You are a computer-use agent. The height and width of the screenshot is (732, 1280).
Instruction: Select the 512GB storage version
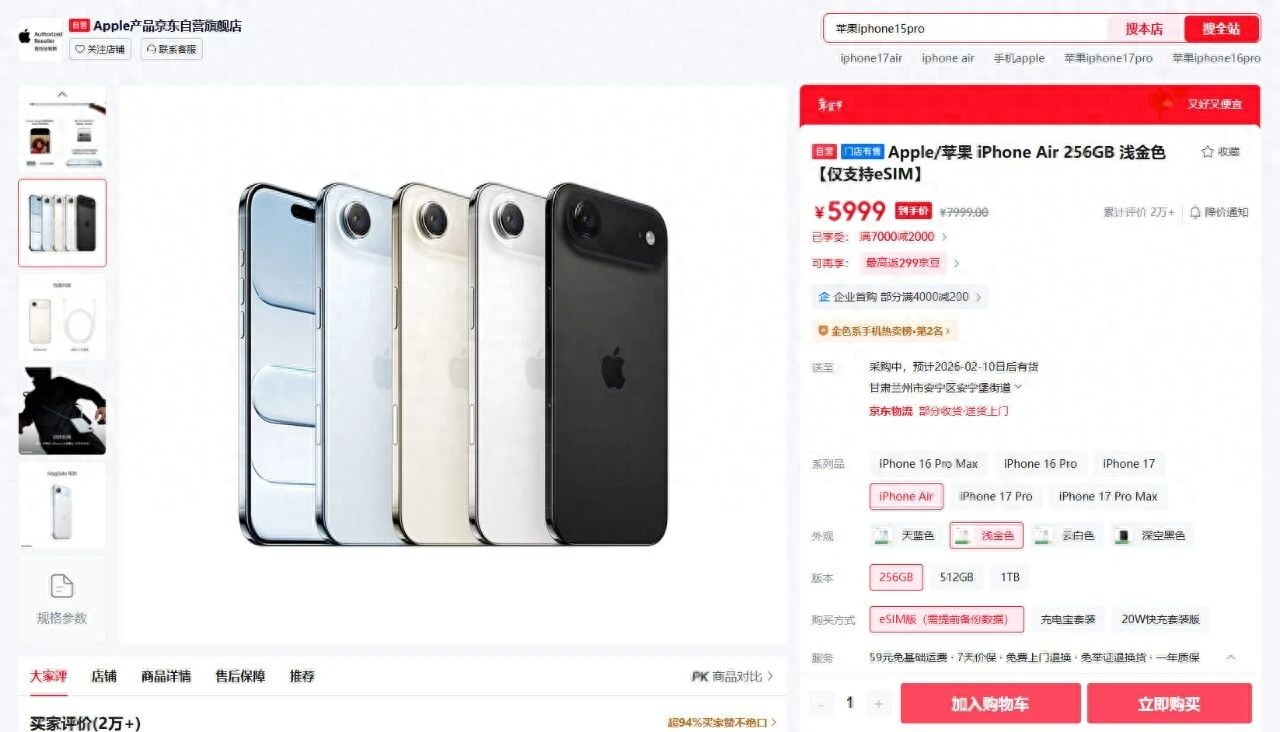coord(956,578)
